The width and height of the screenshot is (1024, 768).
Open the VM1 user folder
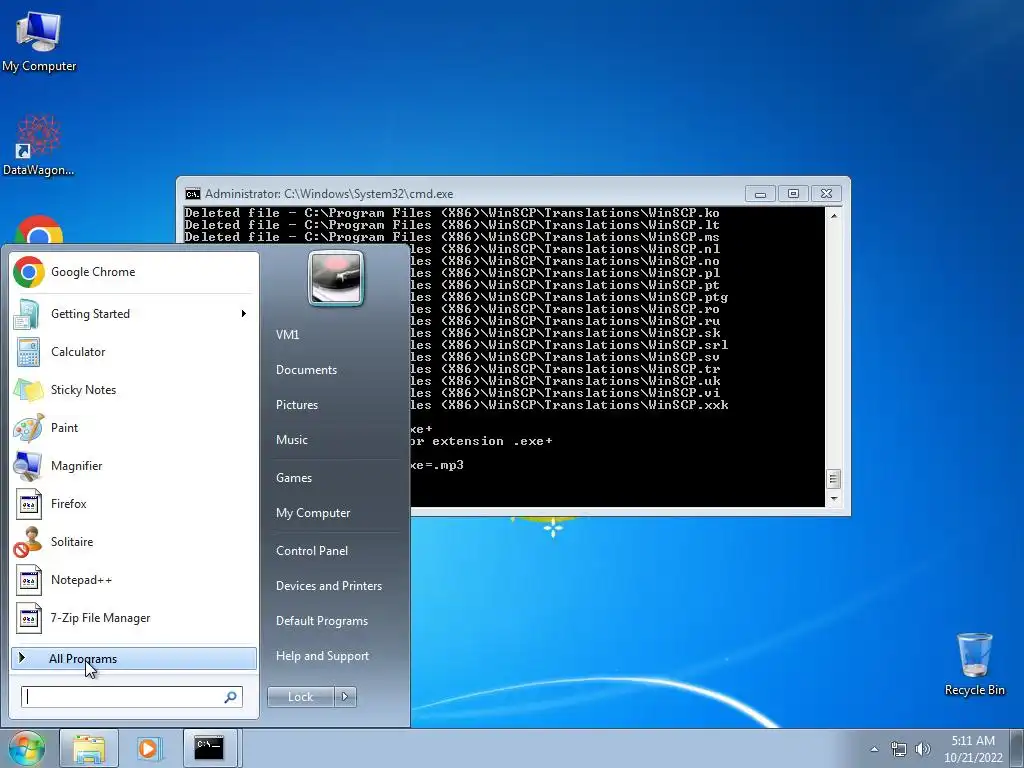[287, 335]
